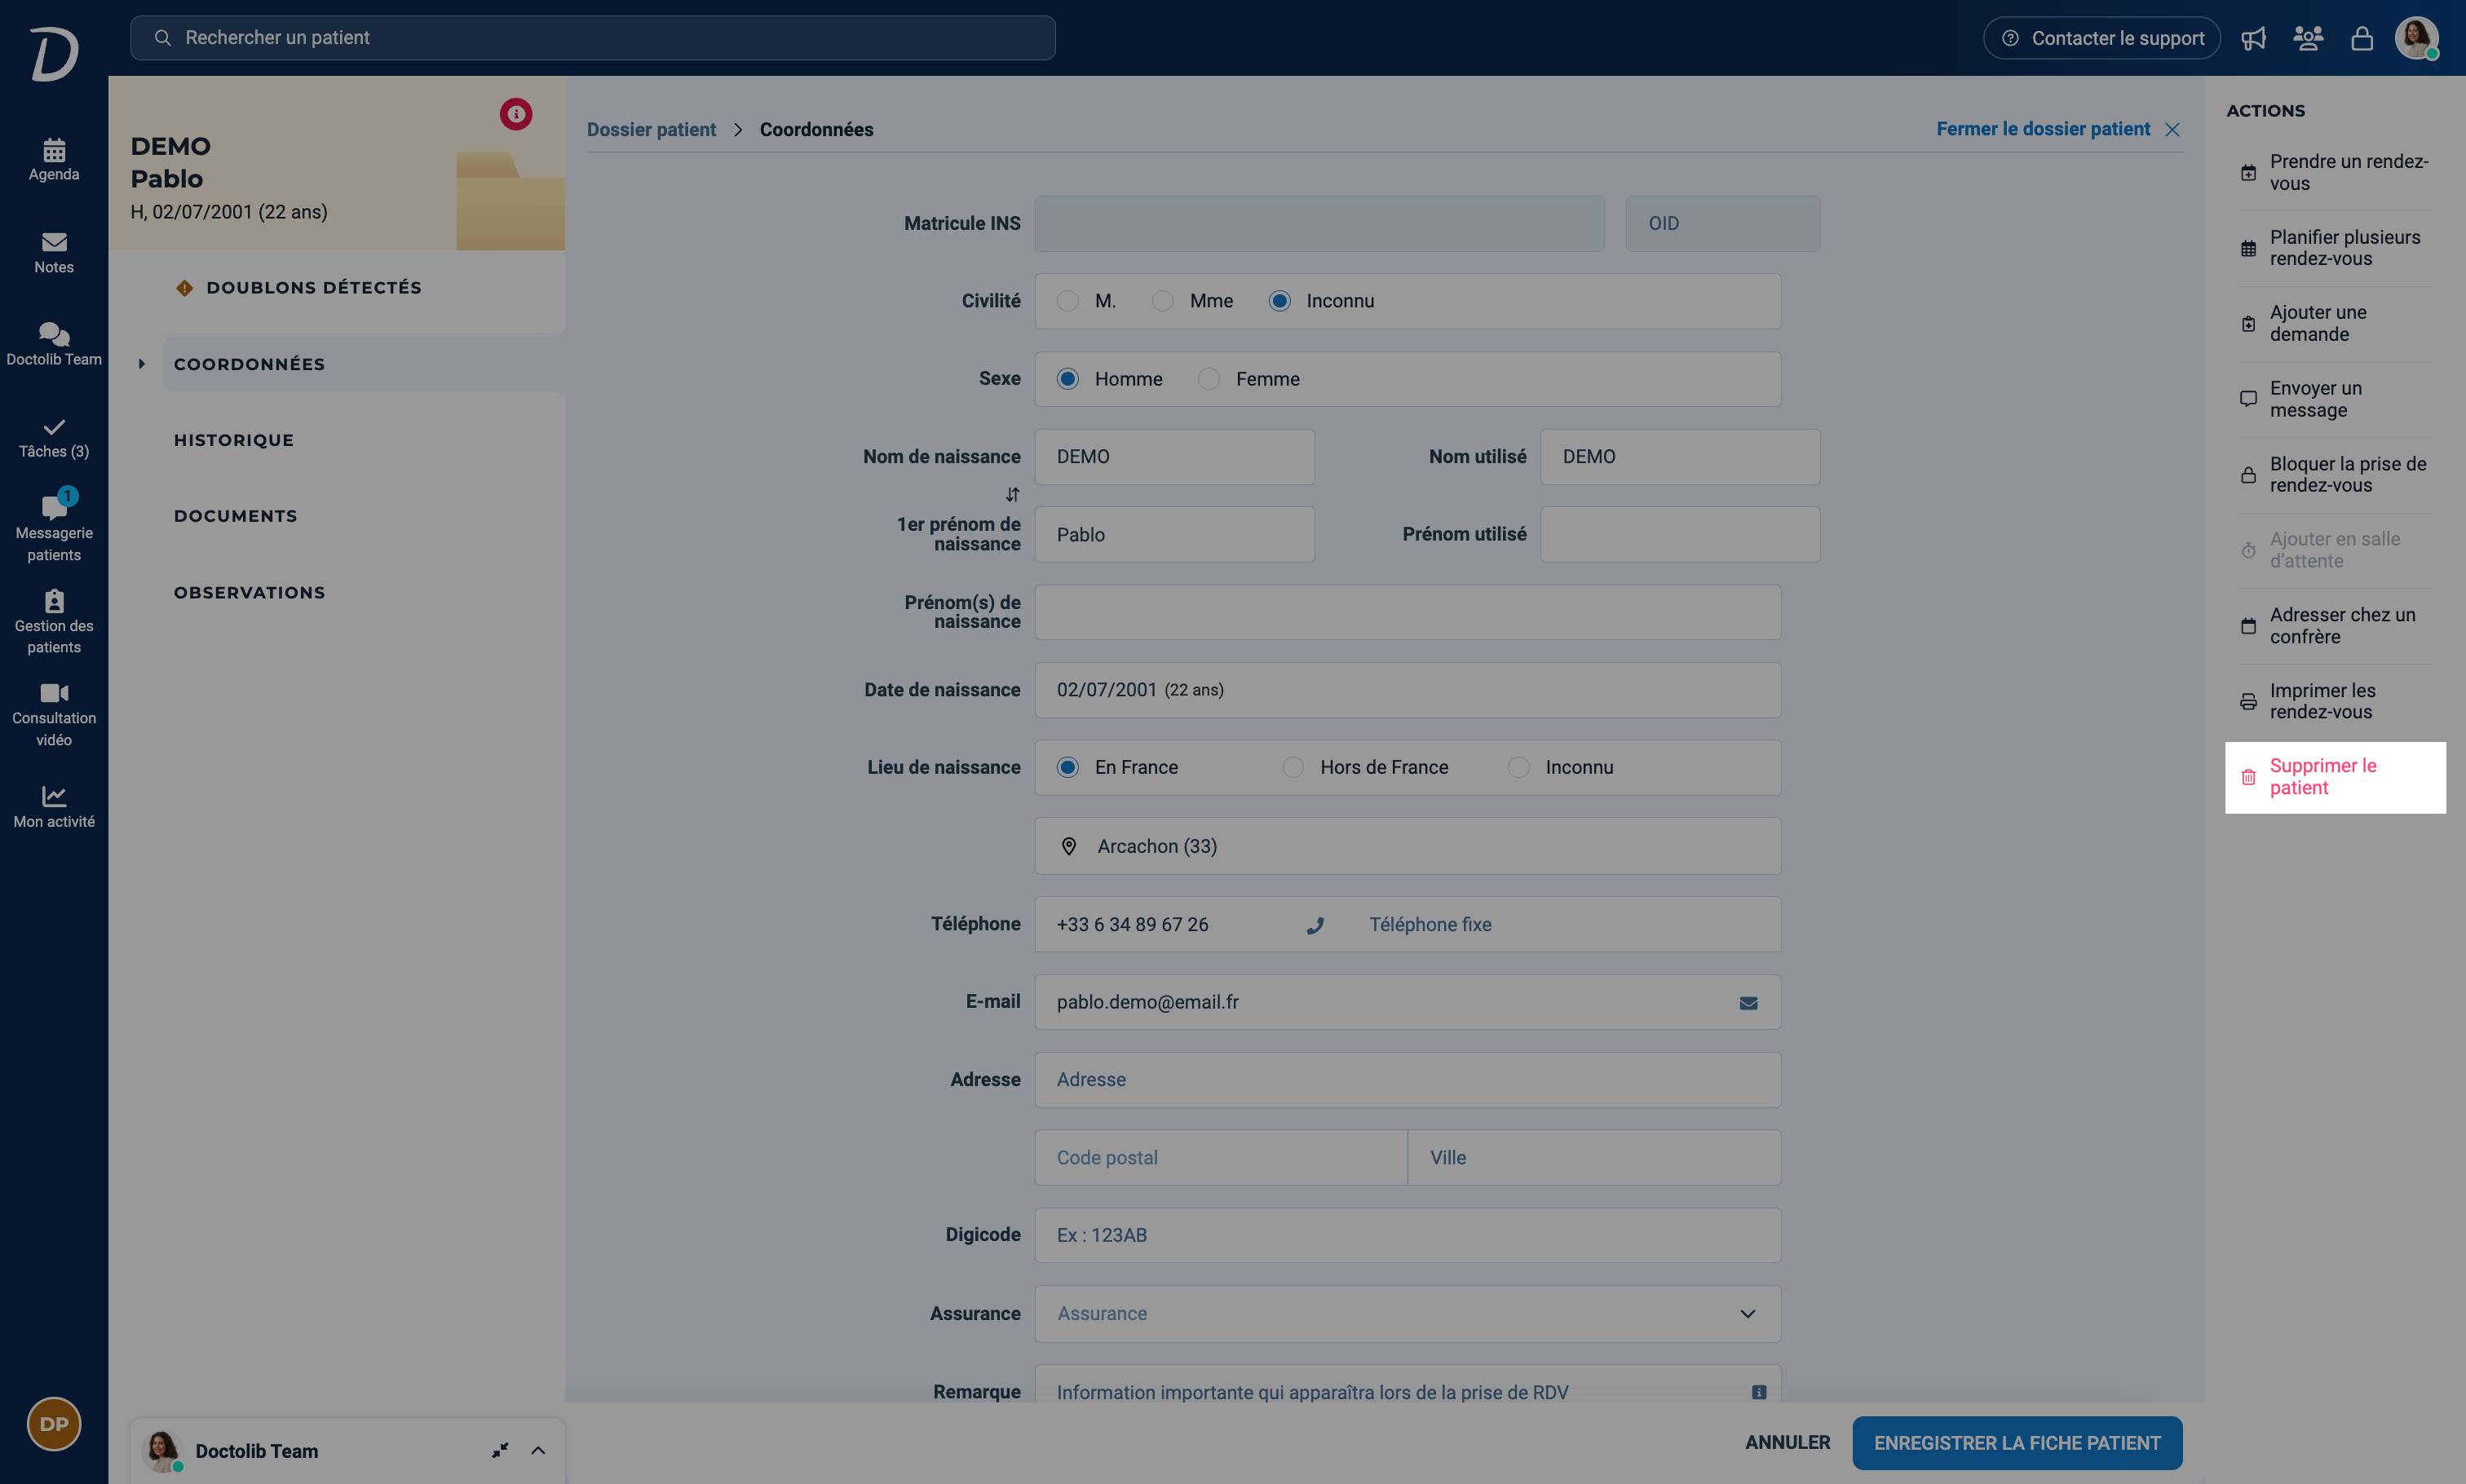The width and height of the screenshot is (2466, 1484).
Task: Select birthplace Hors de France radio
Action: click(x=1293, y=767)
